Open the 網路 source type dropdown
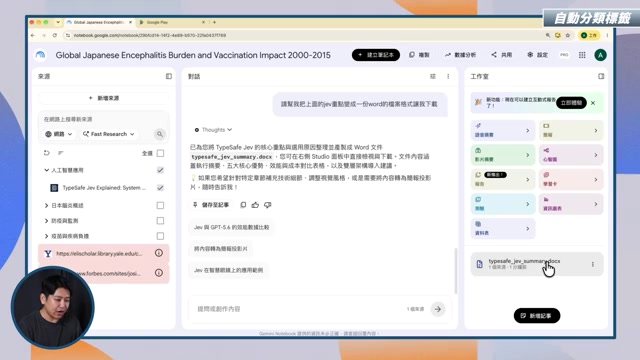This screenshot has height=360, width=640. click(x=59, y=134)
